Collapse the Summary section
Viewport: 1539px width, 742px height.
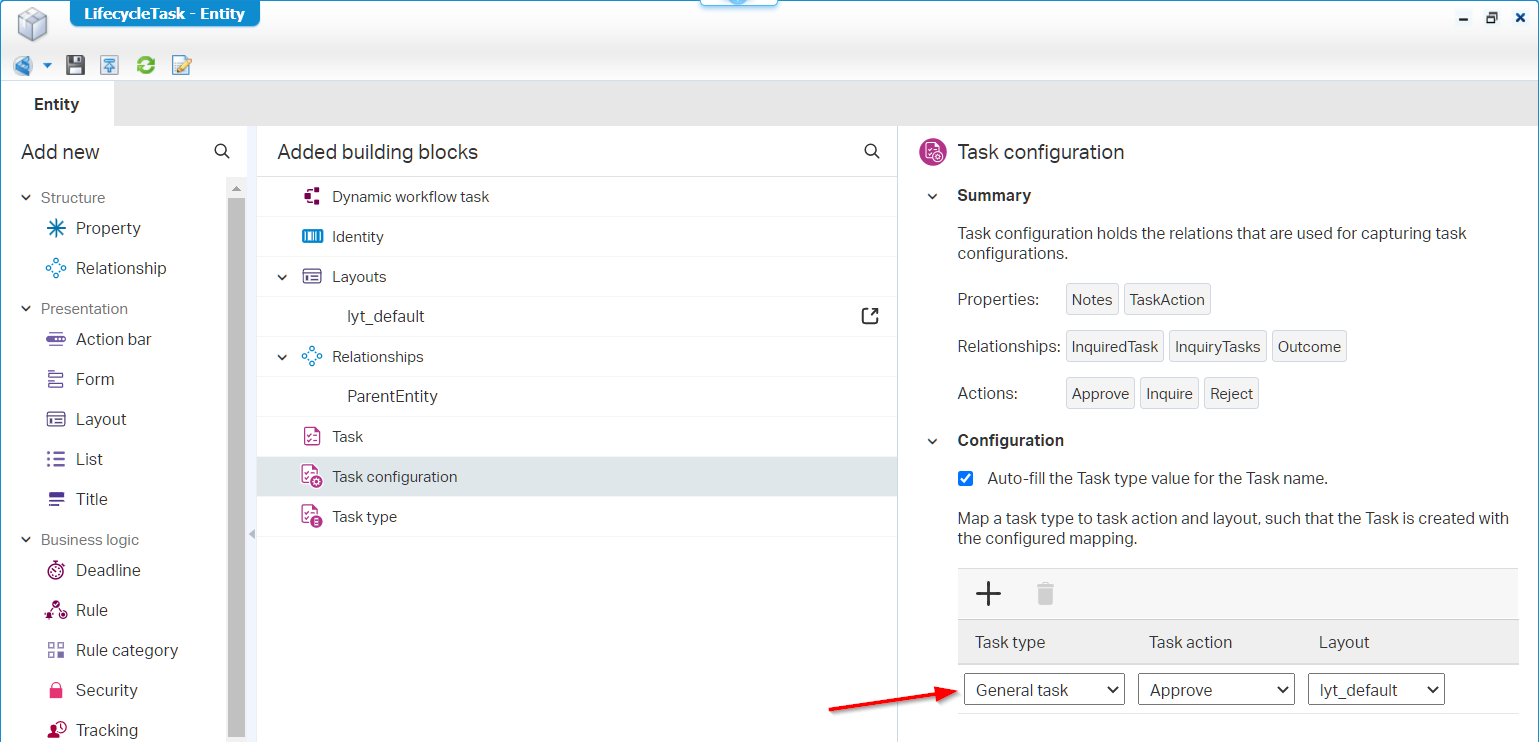pyautogui.click(x=933, y=196)
